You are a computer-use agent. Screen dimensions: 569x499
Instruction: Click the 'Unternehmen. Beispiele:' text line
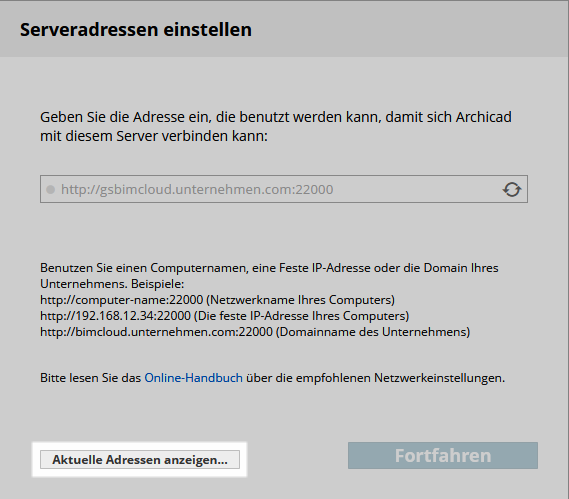(x=112, y=284)
